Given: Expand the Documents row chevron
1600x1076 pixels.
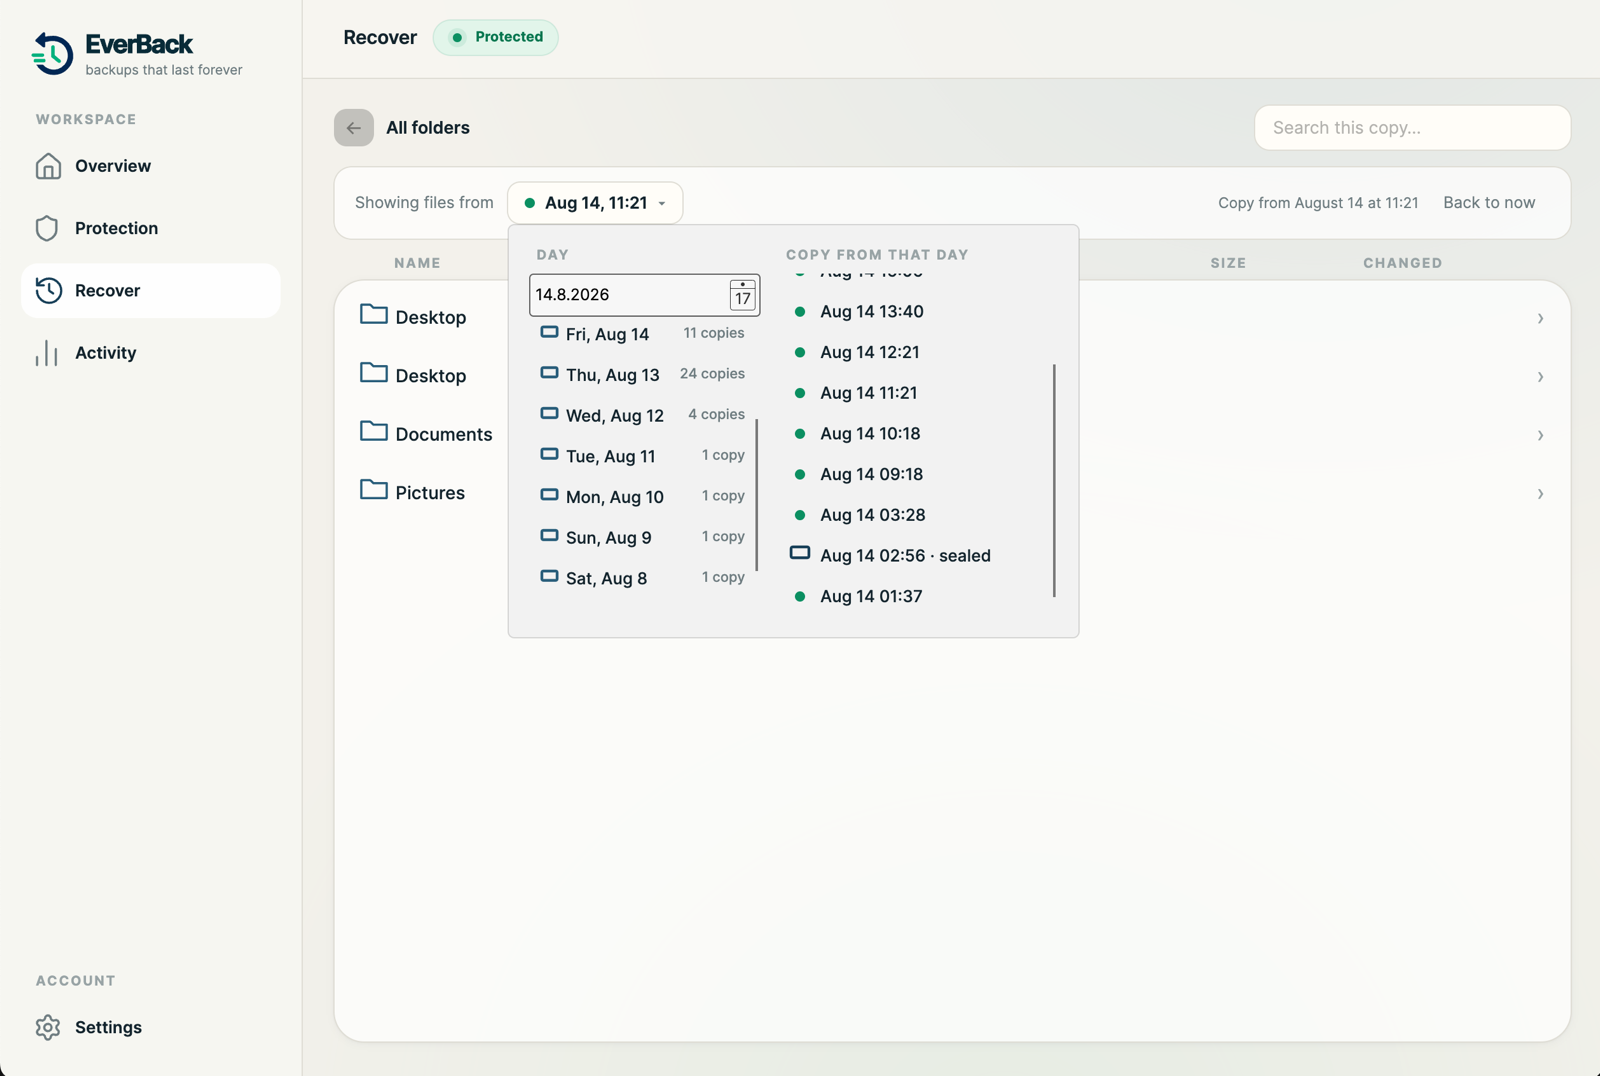Looking at the screenshot, I should [1540, 436].
